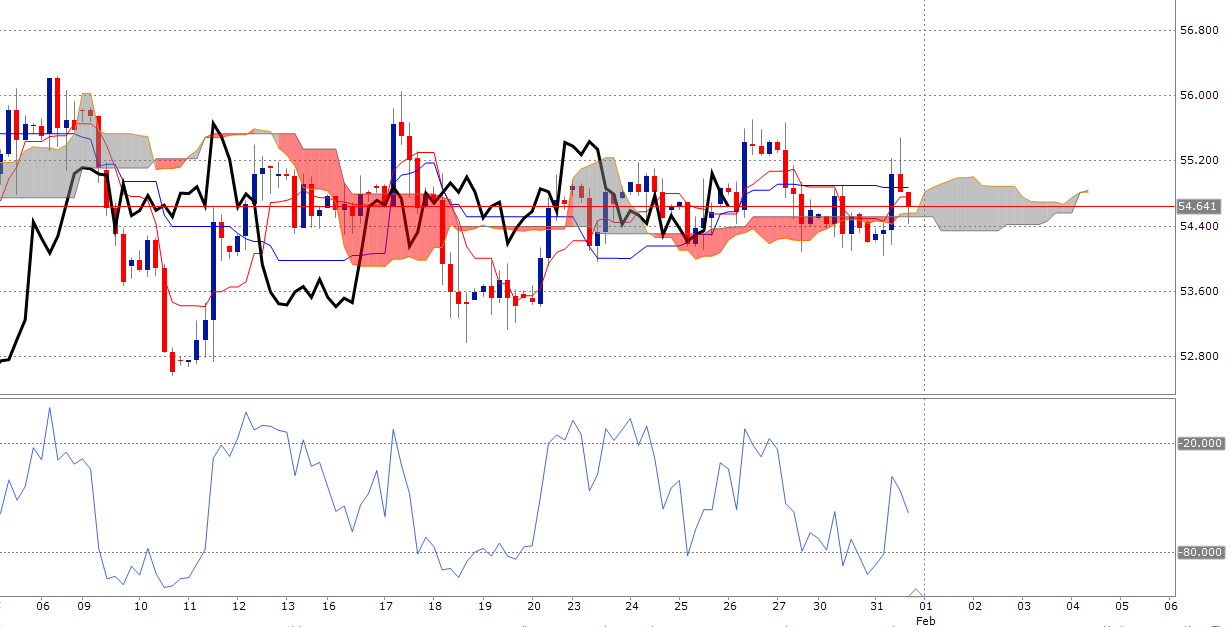This screenshot has width=1231, height=627.
Task: Click date label 16 on time axis
Action: (x=329, y=606)
